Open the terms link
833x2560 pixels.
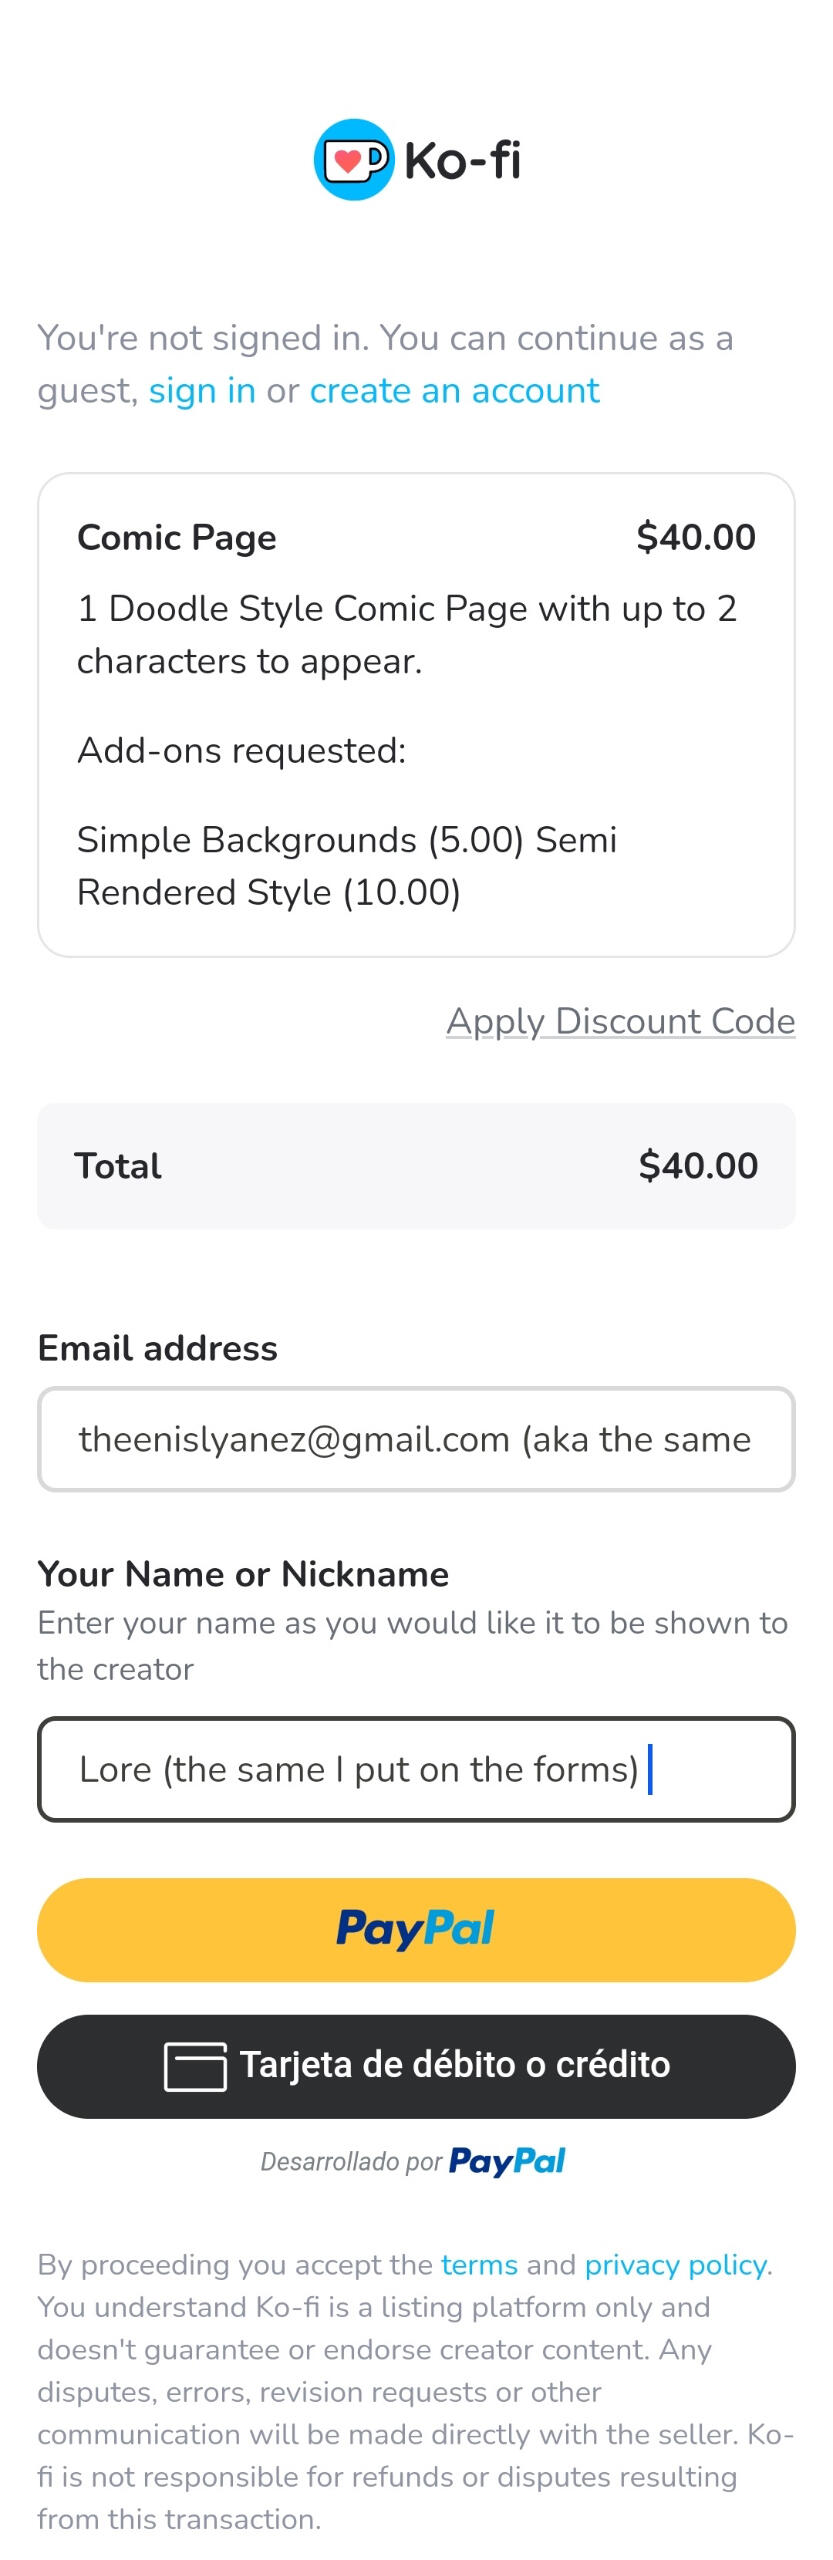pos(479,2264)
